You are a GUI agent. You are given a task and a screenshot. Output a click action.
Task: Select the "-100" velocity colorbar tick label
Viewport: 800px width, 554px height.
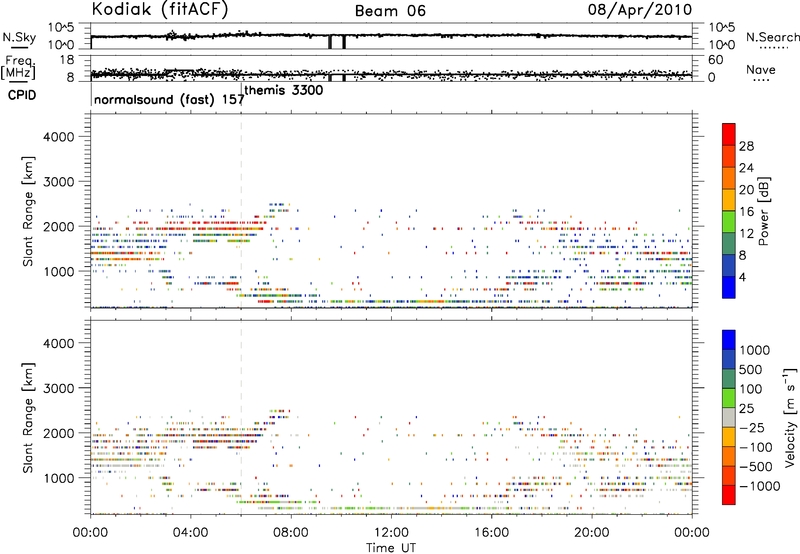pos(756,447)
